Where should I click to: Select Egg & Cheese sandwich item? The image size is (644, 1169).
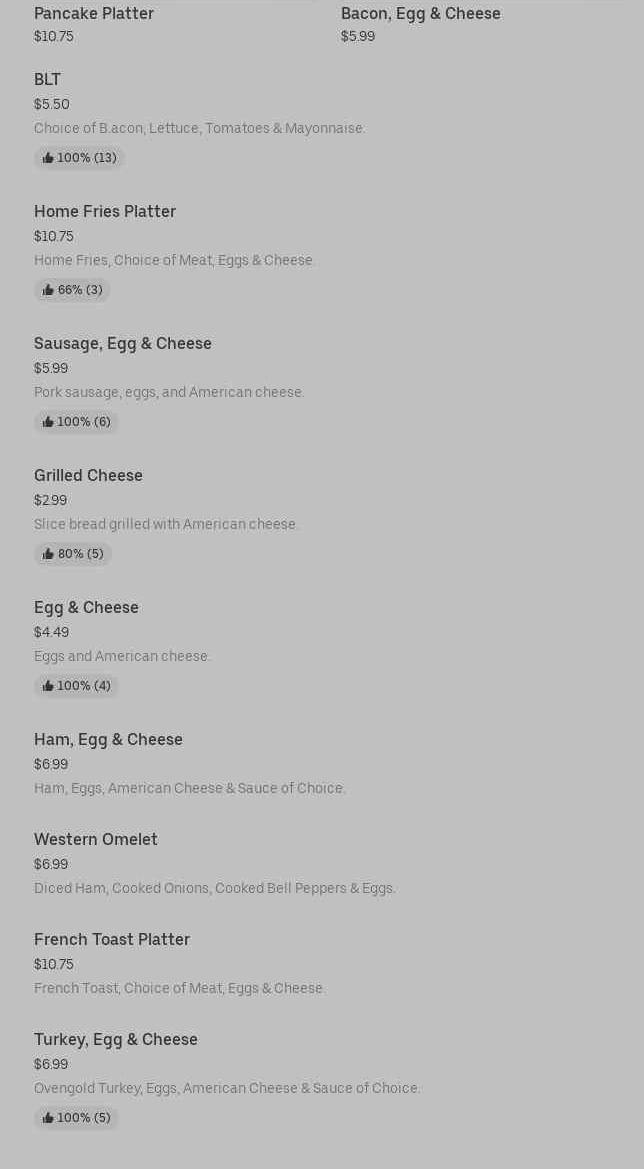86,607
